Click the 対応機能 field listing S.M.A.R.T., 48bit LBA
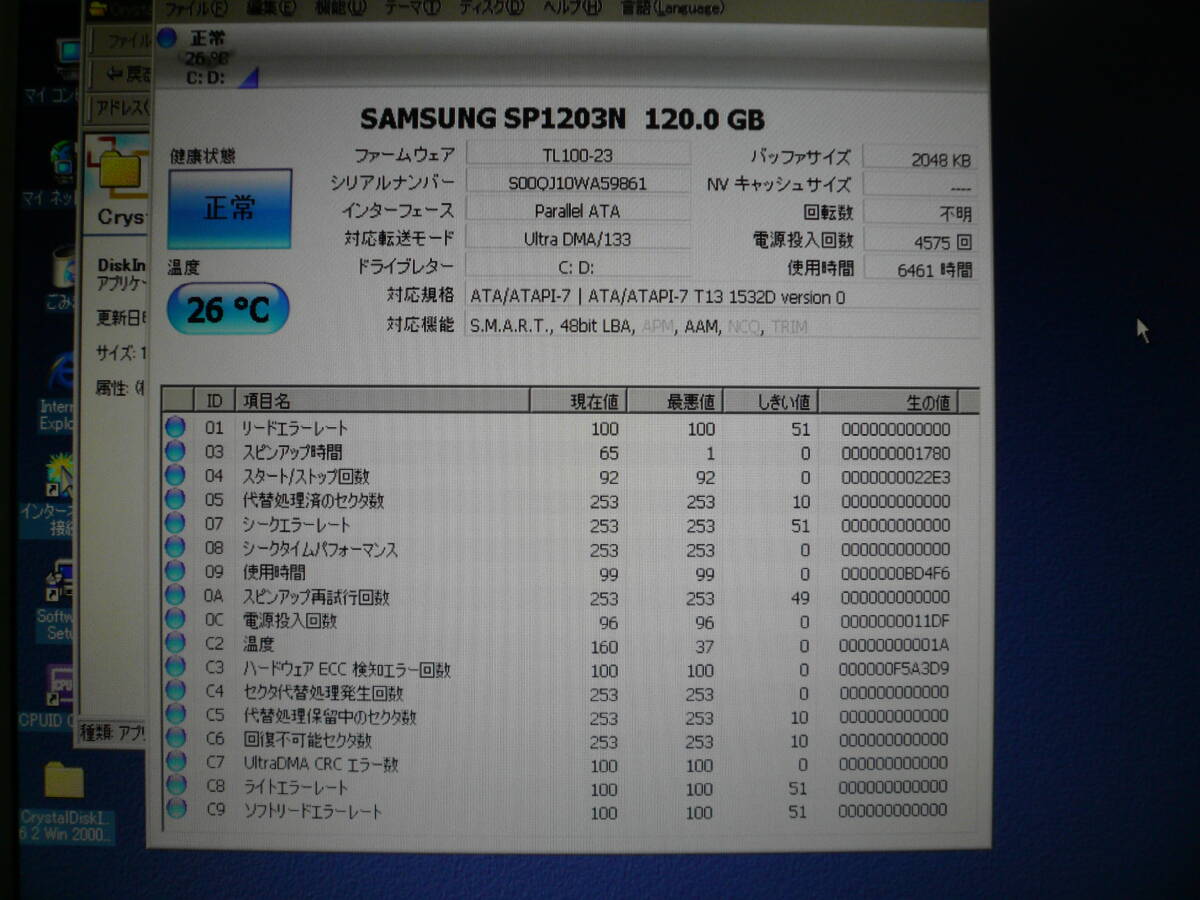This screenshot has height=900, width=1200. pos(722,325)
